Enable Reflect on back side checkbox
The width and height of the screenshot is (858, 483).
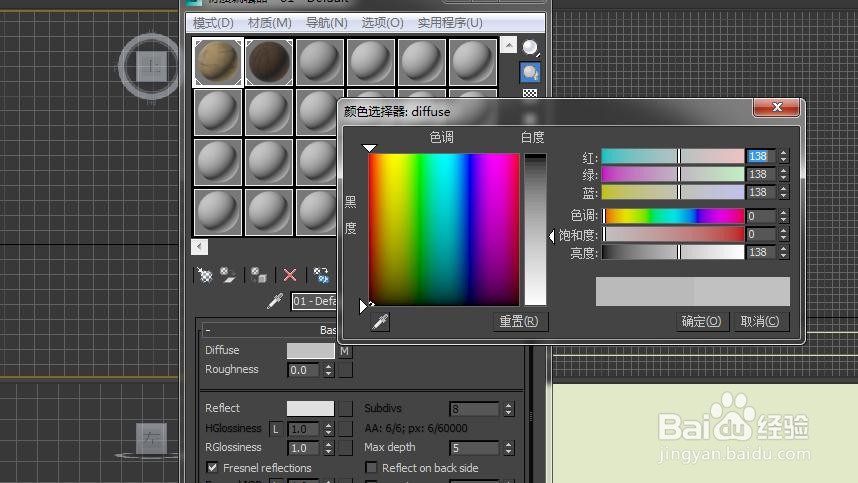coord(371,468)
